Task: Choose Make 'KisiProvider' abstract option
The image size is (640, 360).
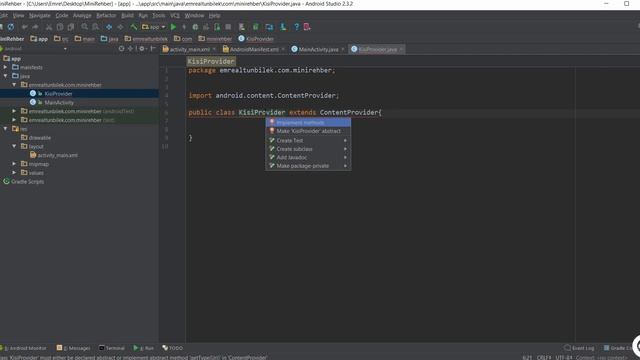Action: coord(308,131)
